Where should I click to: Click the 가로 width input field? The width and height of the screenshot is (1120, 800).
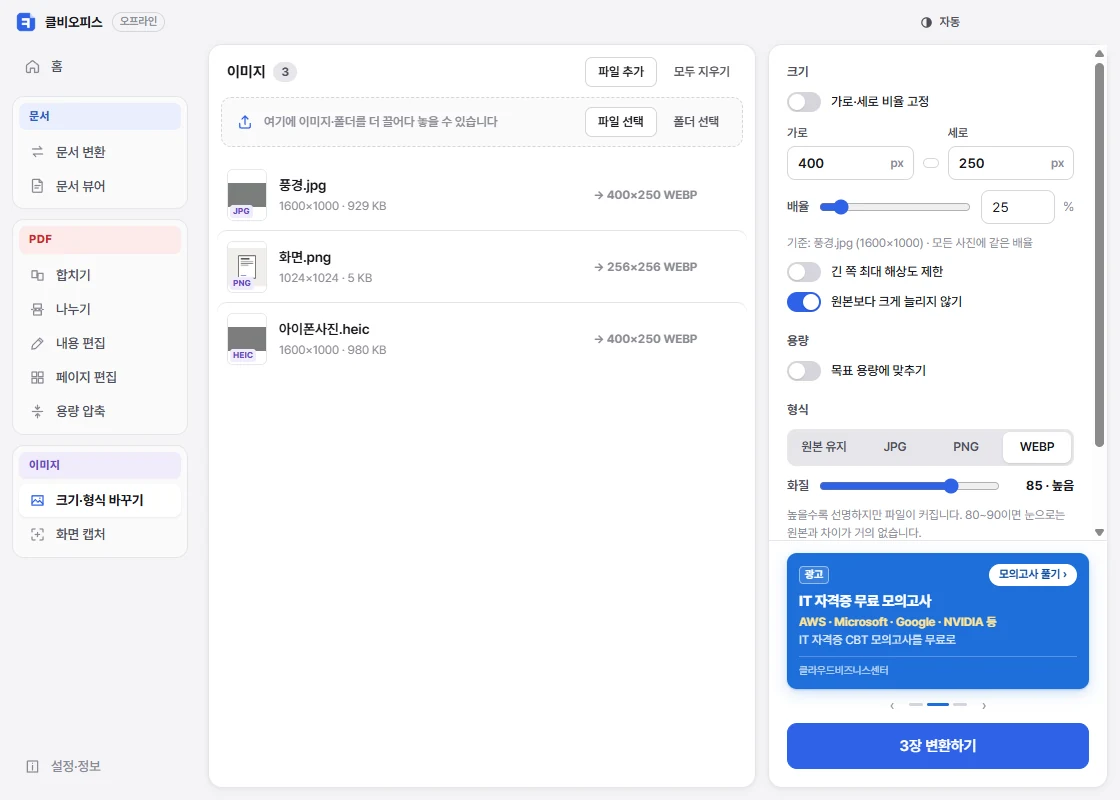[850, 164]
